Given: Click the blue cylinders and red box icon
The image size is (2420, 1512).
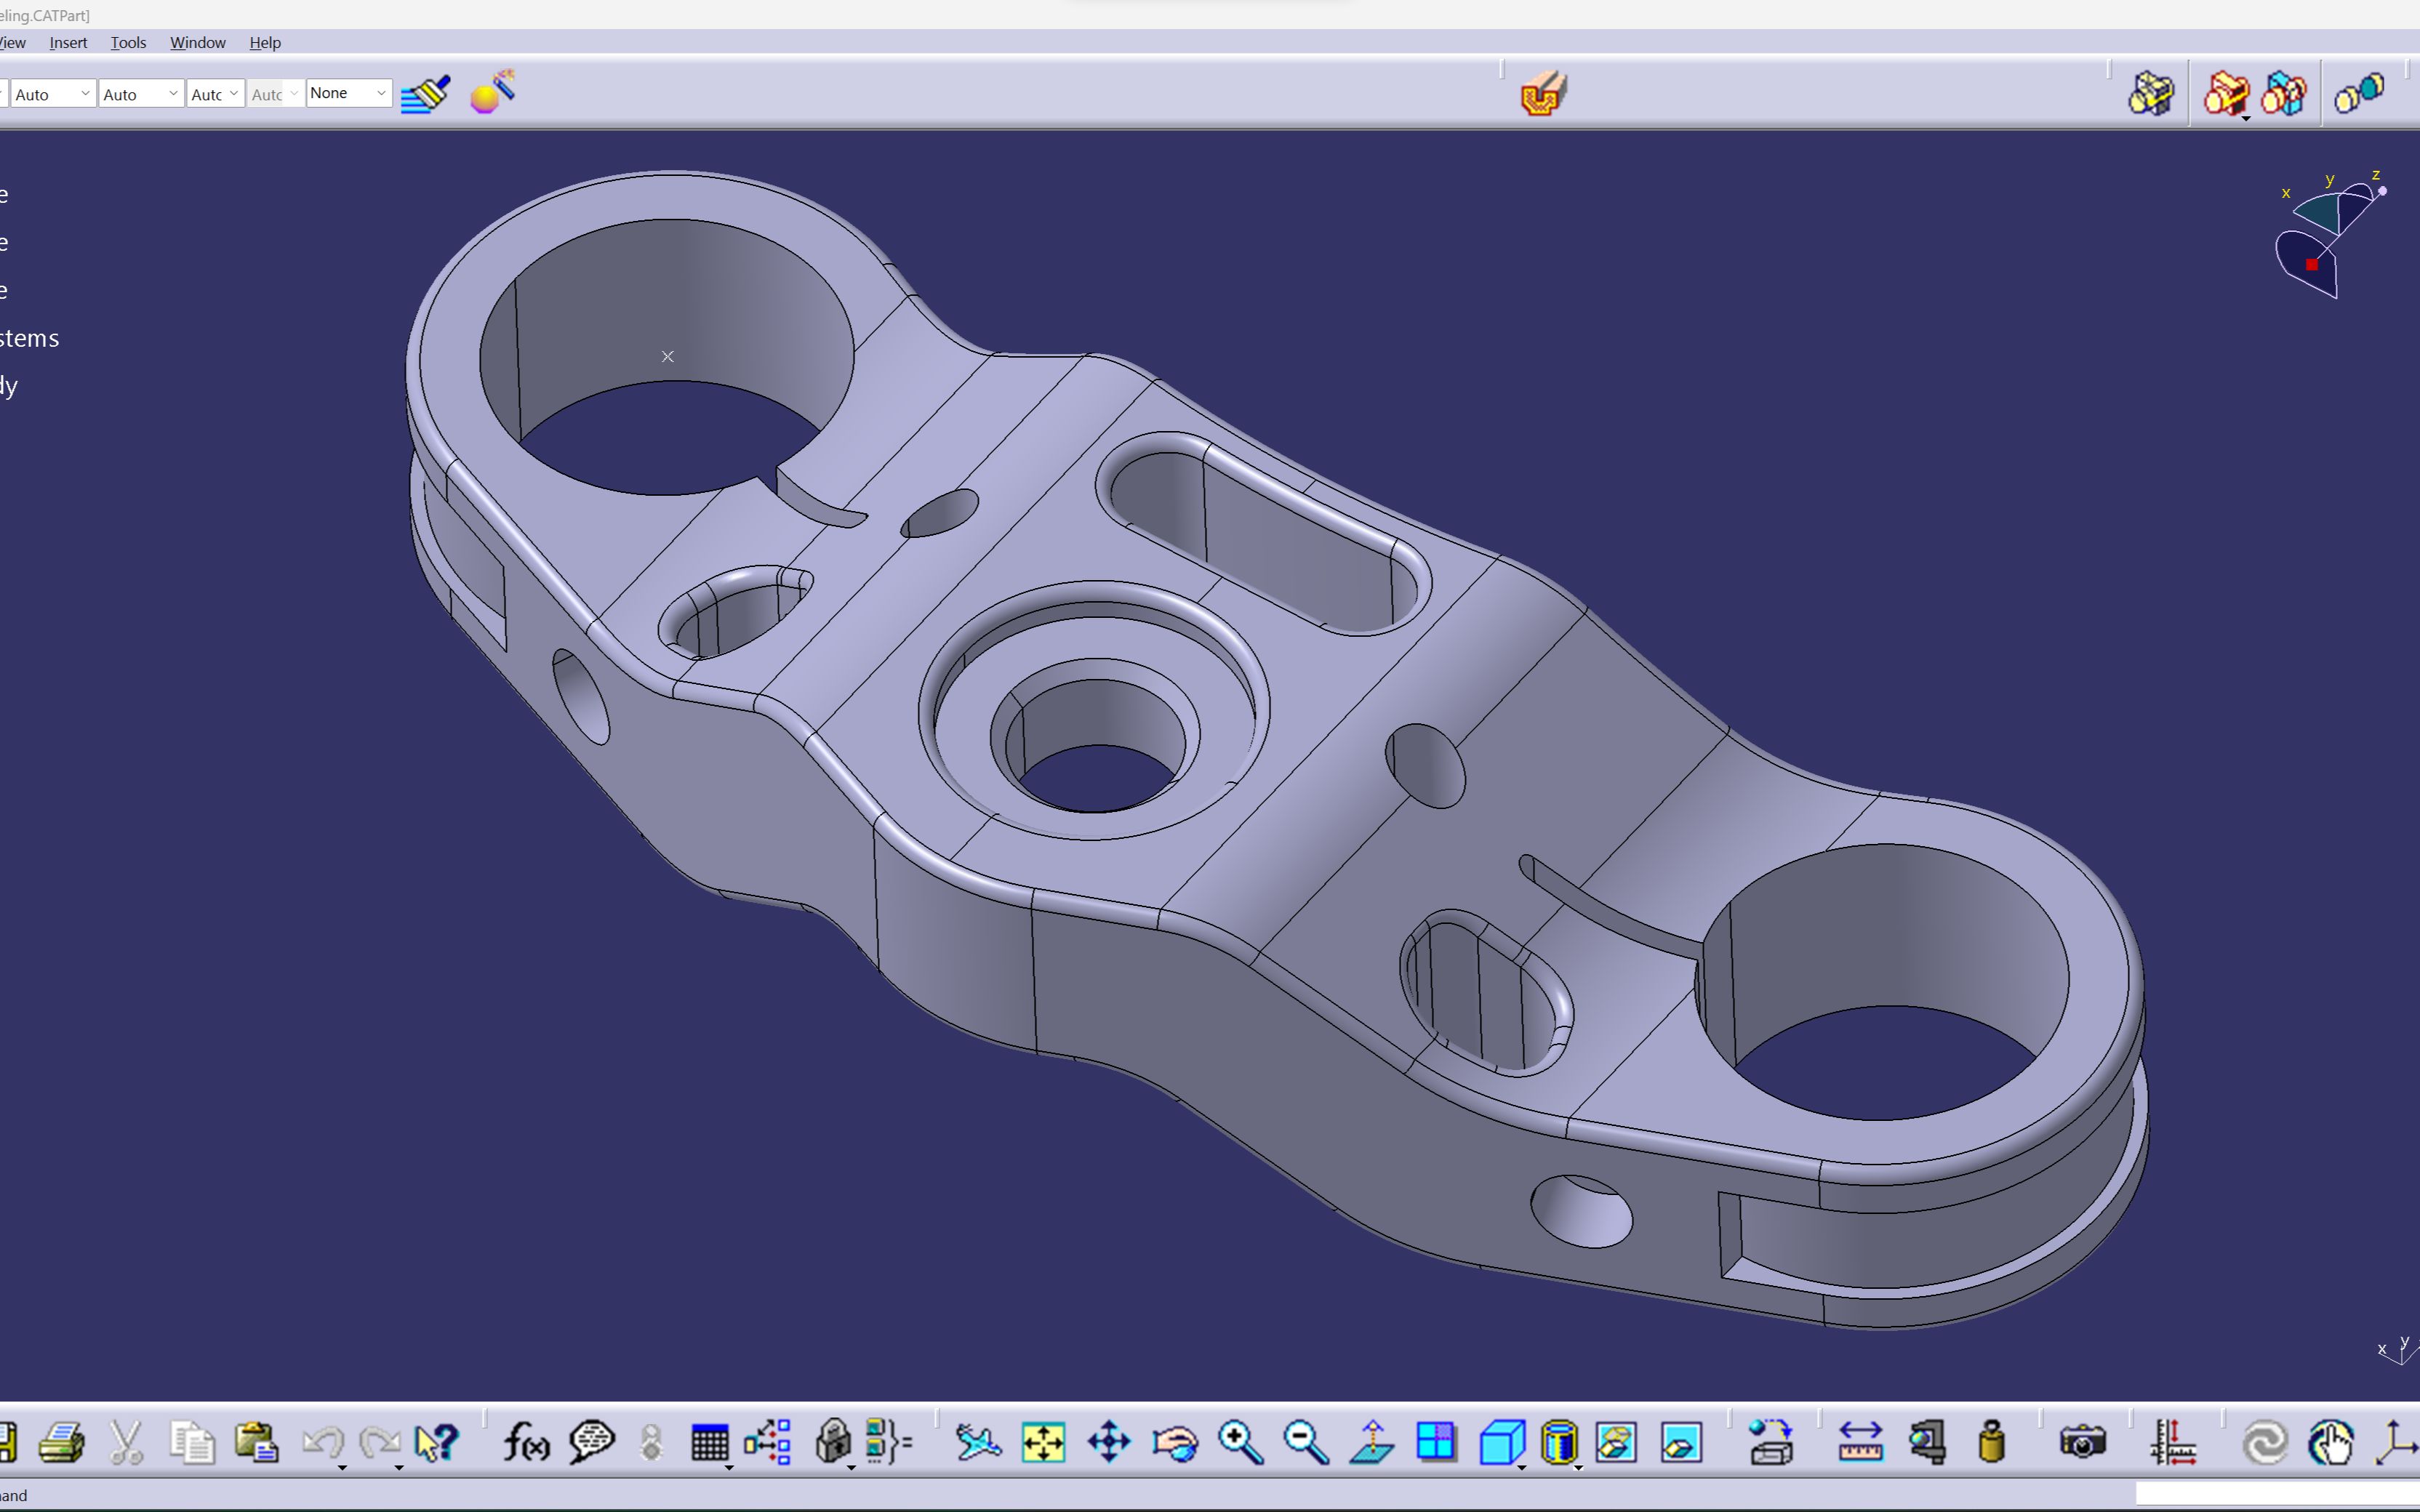Looking at the screenshot, I should click(2284, 93).
